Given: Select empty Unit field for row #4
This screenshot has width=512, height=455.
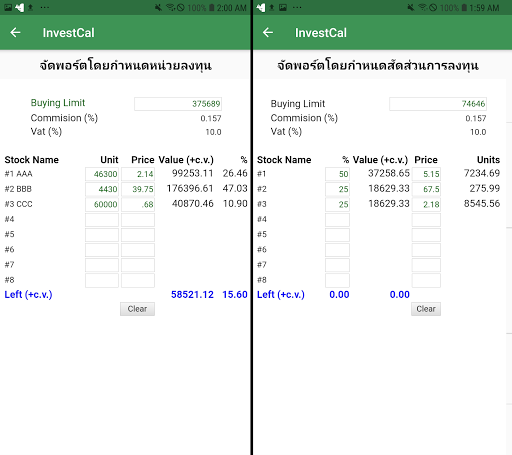Looking at the screenshot, I should (102, 220).
